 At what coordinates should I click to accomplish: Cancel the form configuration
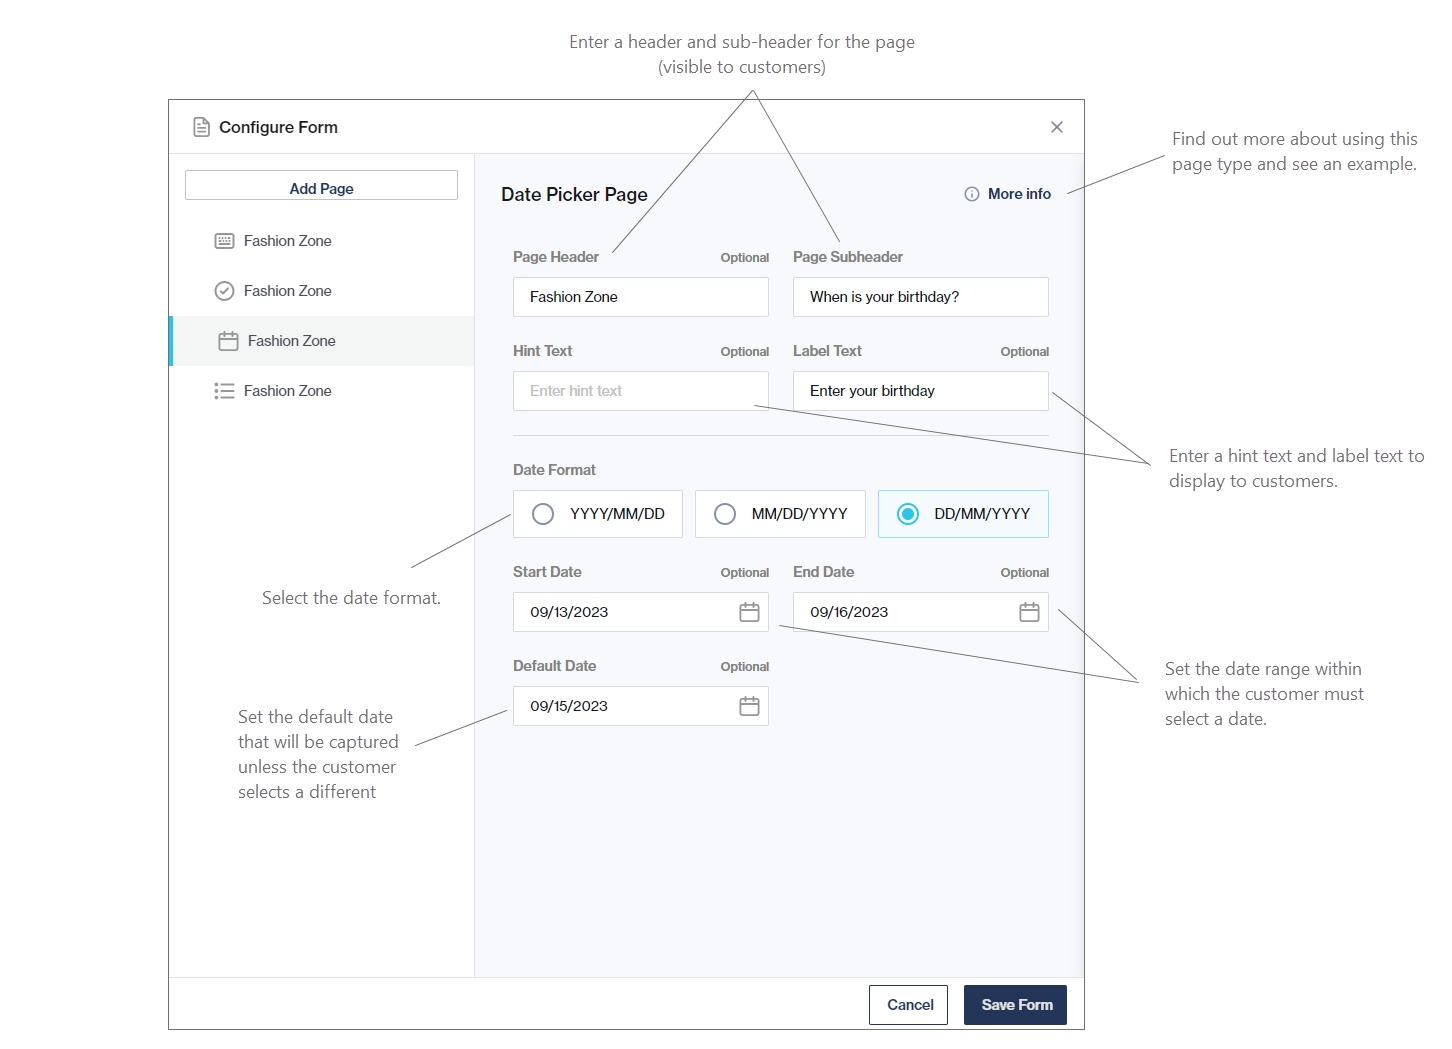[908, 1005]
